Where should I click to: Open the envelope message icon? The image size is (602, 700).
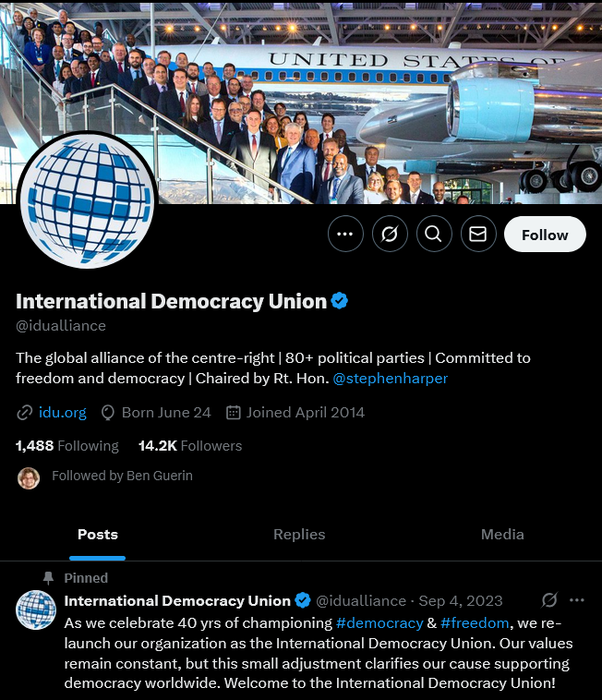click(x=478, y=234)
